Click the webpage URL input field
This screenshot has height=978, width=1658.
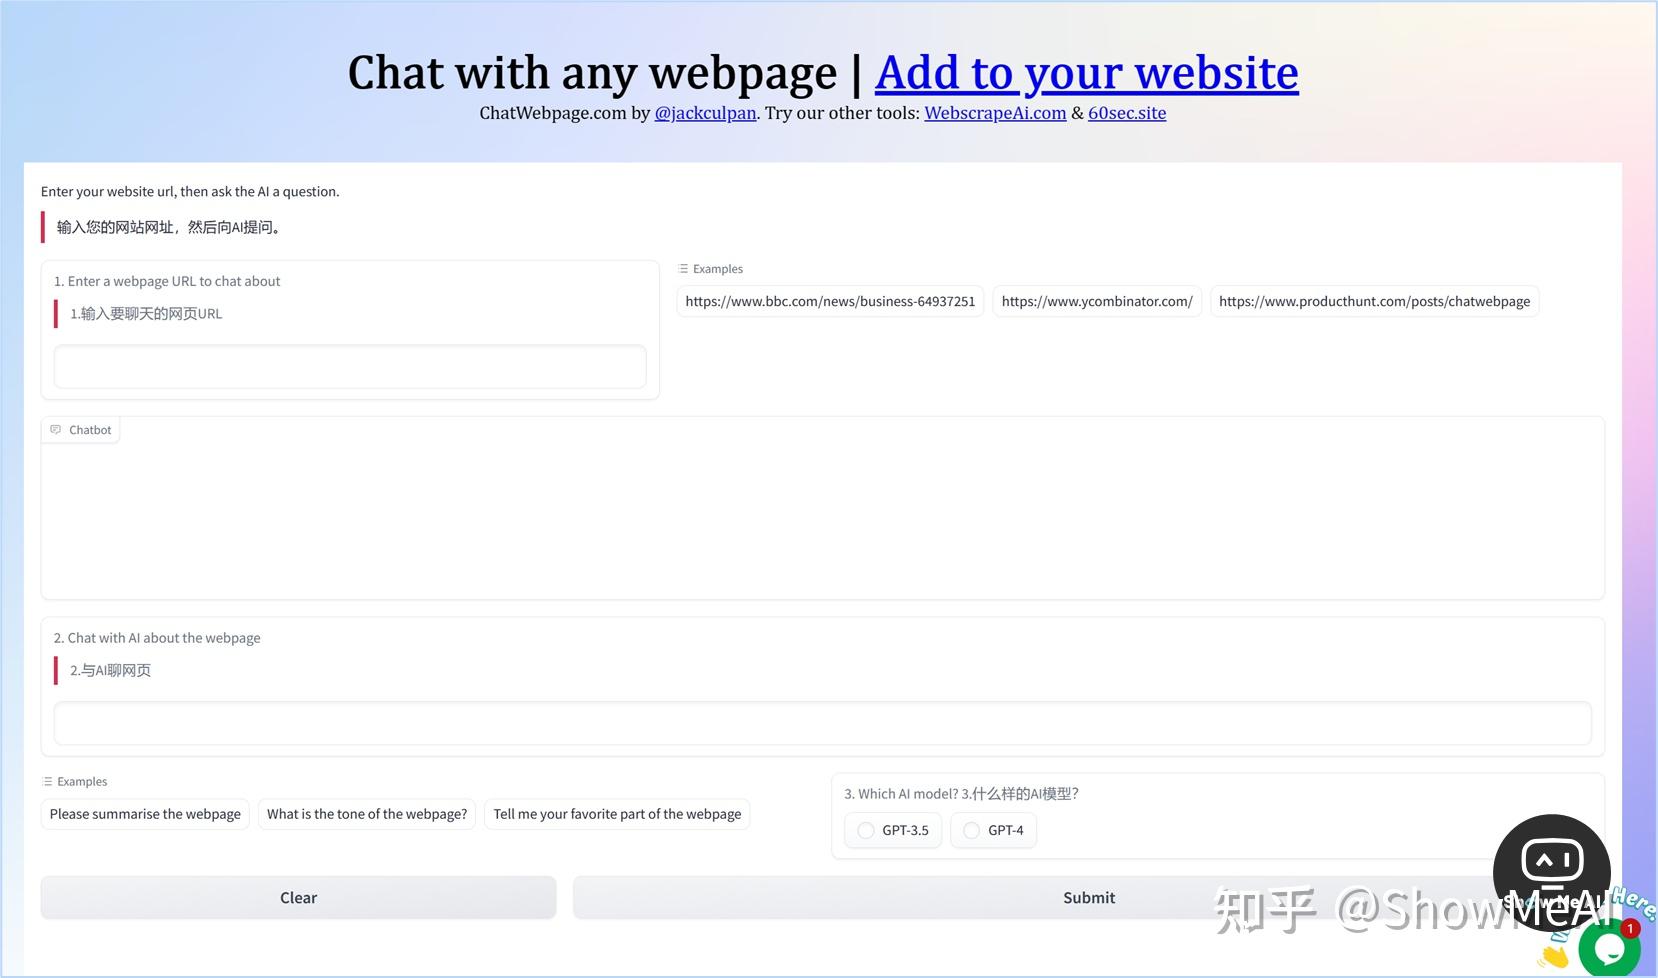pos(349,366)
